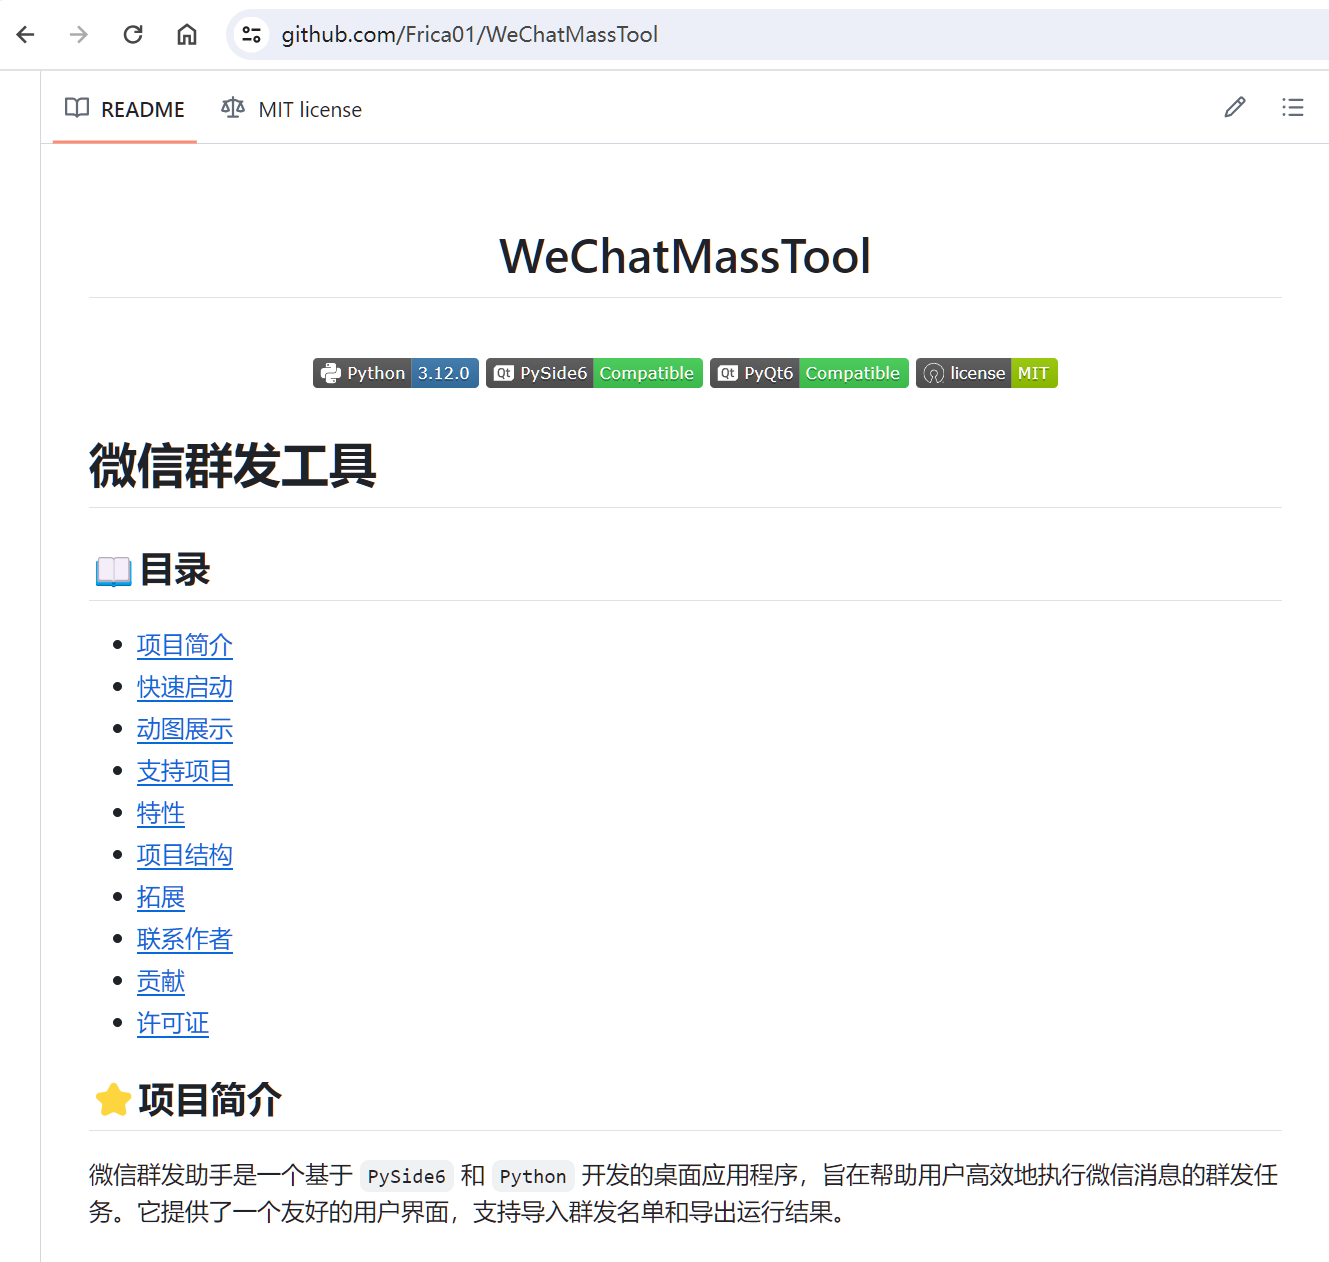
Task: Jump to 支持项目 section link
Action: (185, 771)
